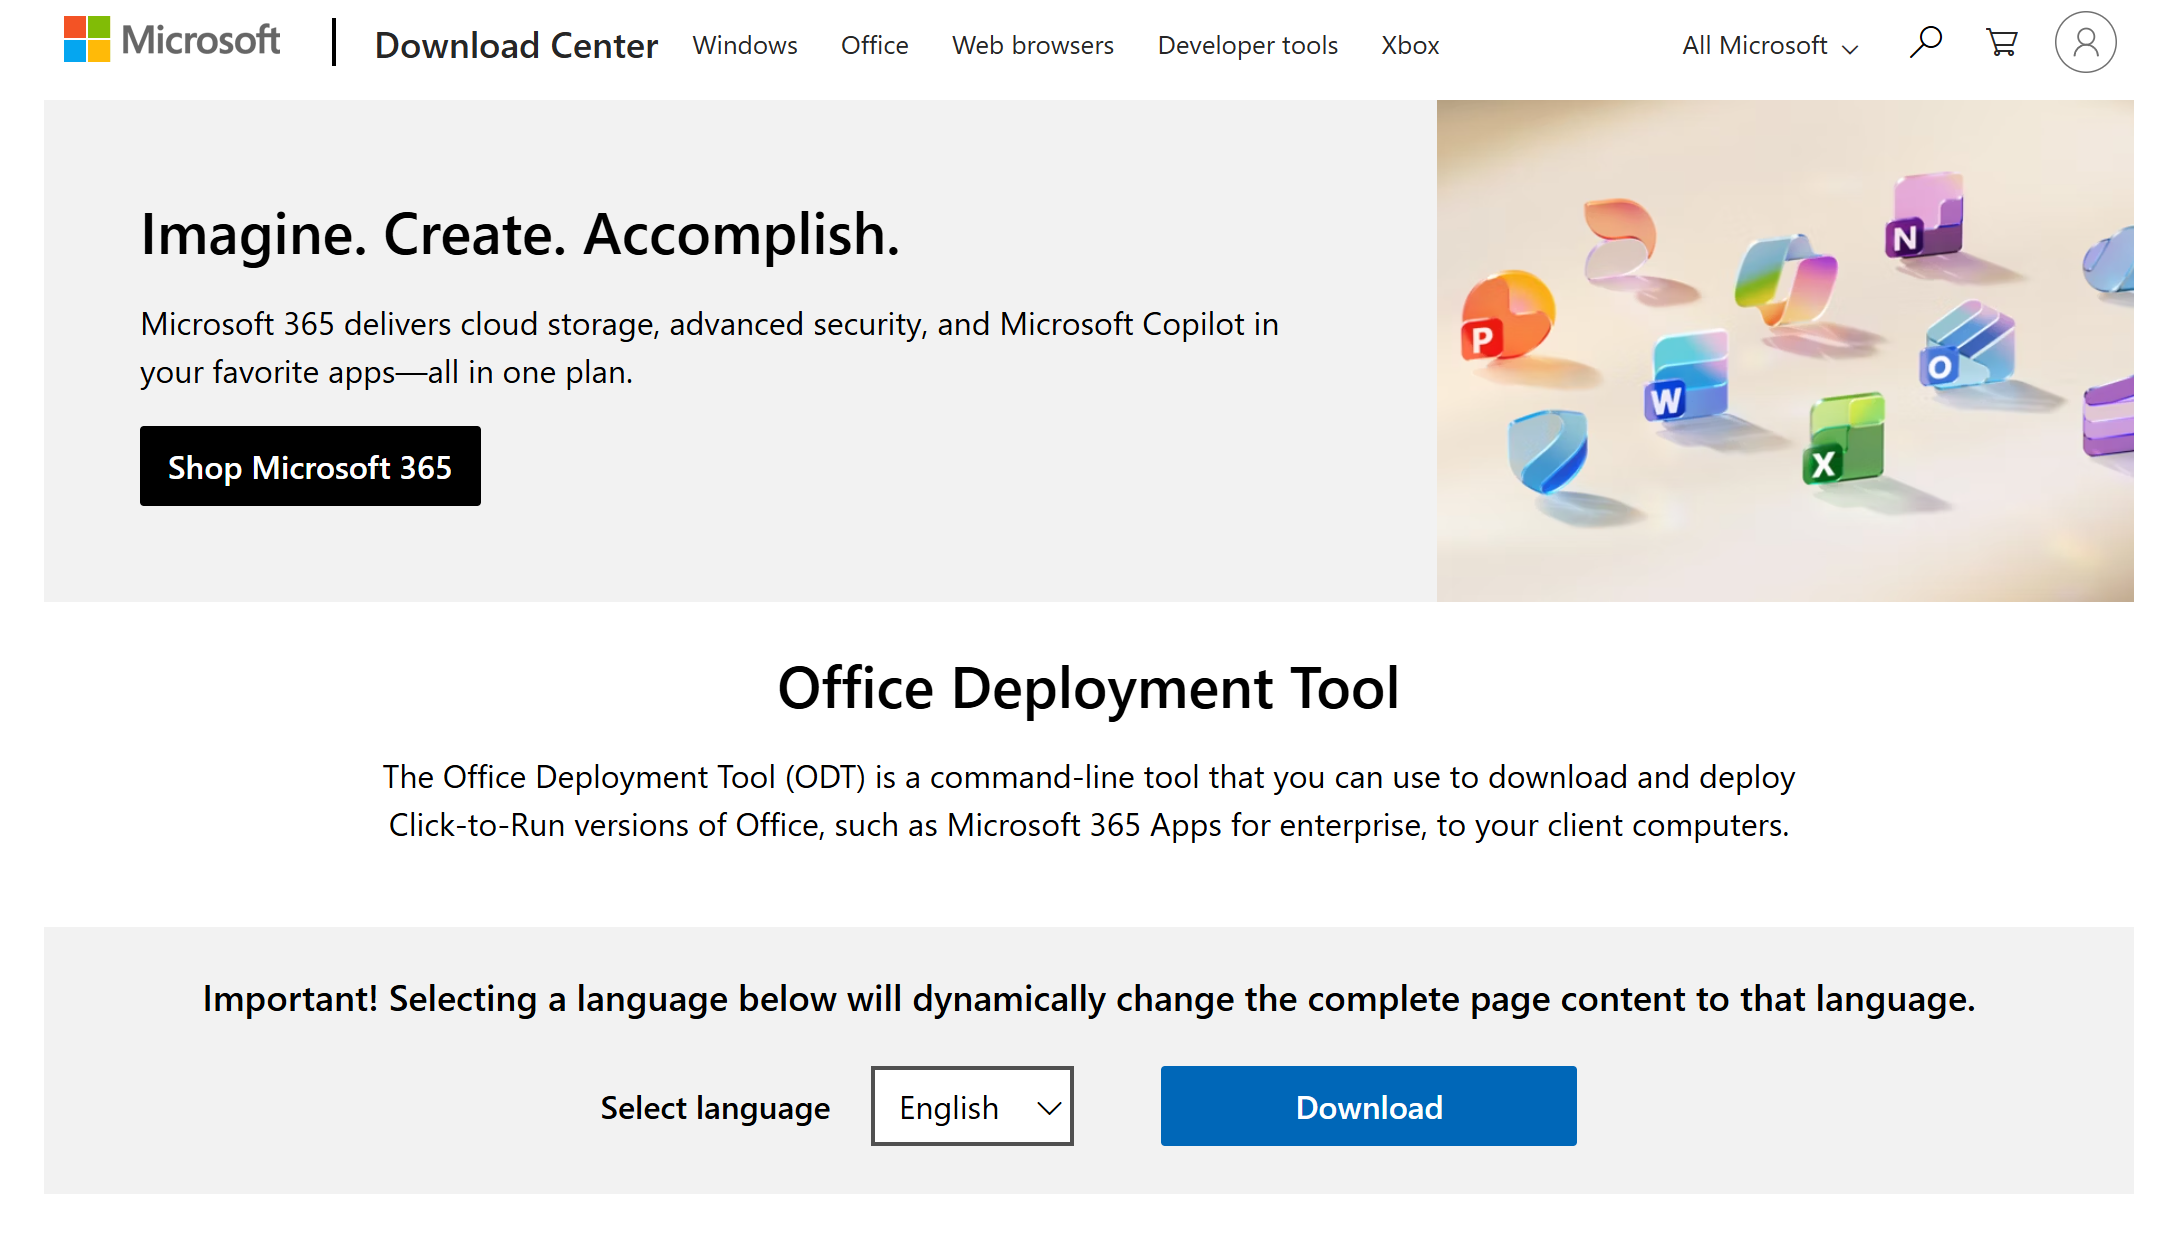The width and height of the screenshot is (2161, 1253).
Task: Click the Copilot icon in banner
Action: click(1786, 280)
